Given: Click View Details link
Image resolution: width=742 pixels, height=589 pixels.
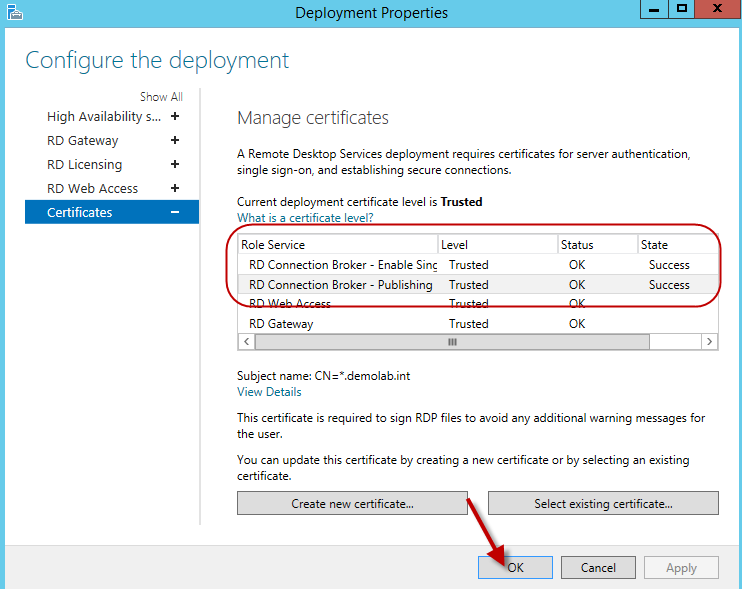Looking at the screenshot, I should [x=269, y=392].
